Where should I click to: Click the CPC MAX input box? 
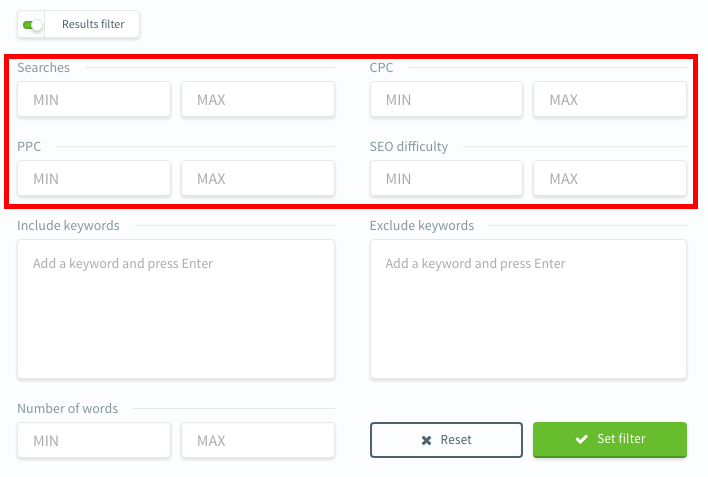(609, 100)
